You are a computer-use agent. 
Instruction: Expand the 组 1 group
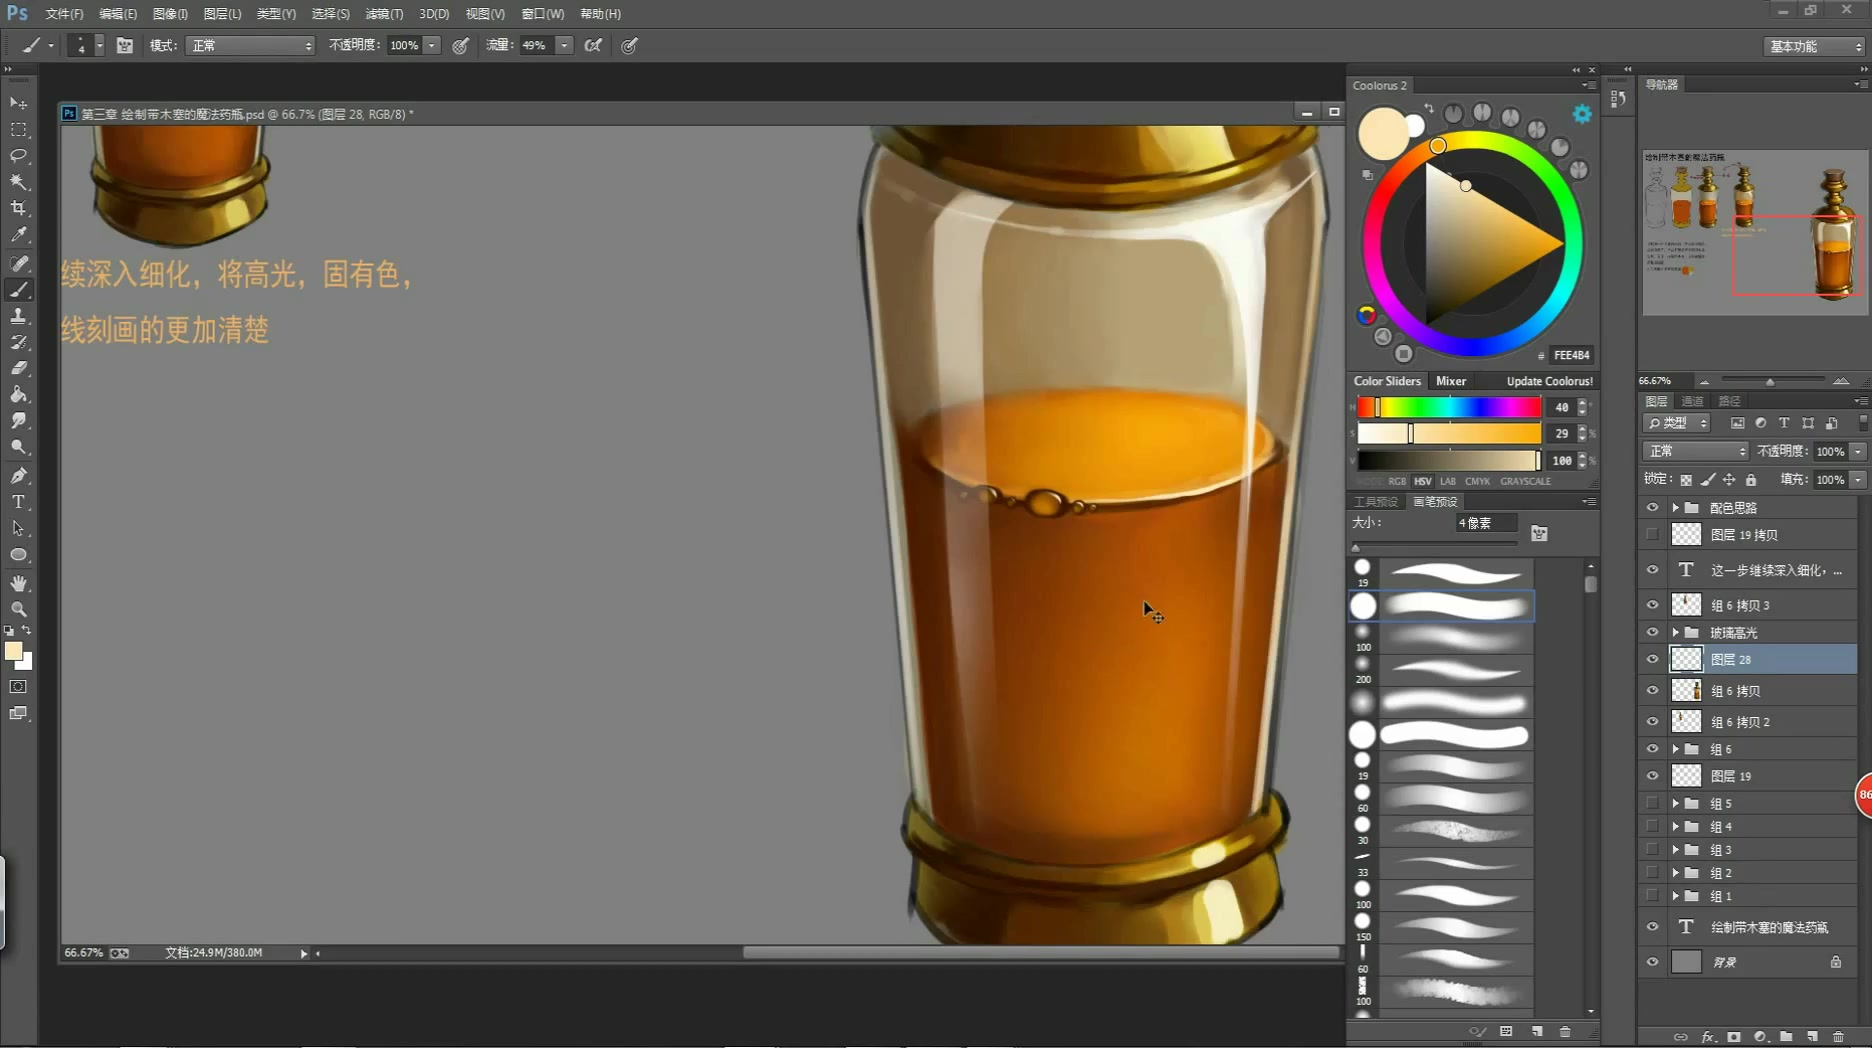[x=1675, y=896]
